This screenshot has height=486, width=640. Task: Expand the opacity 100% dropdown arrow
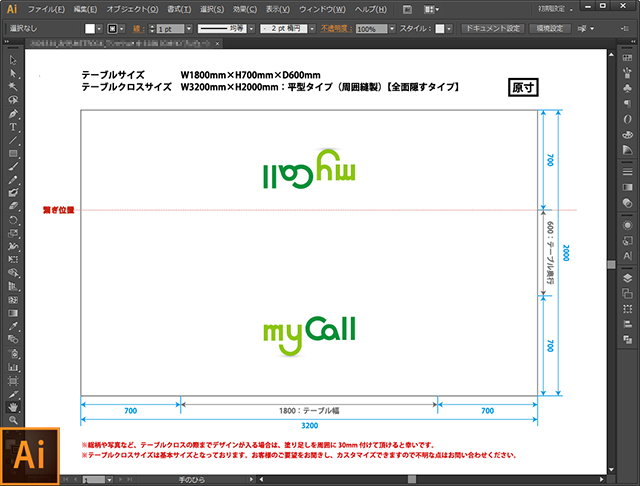(392, 29)
